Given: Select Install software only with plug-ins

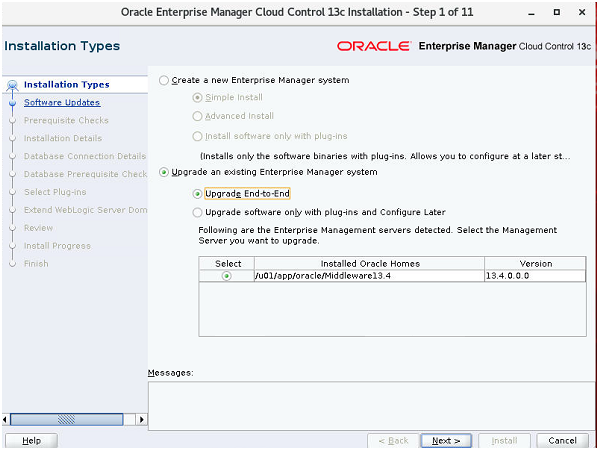Looking at the screenshot, I should pyautogui.click(x=197, y=137).
